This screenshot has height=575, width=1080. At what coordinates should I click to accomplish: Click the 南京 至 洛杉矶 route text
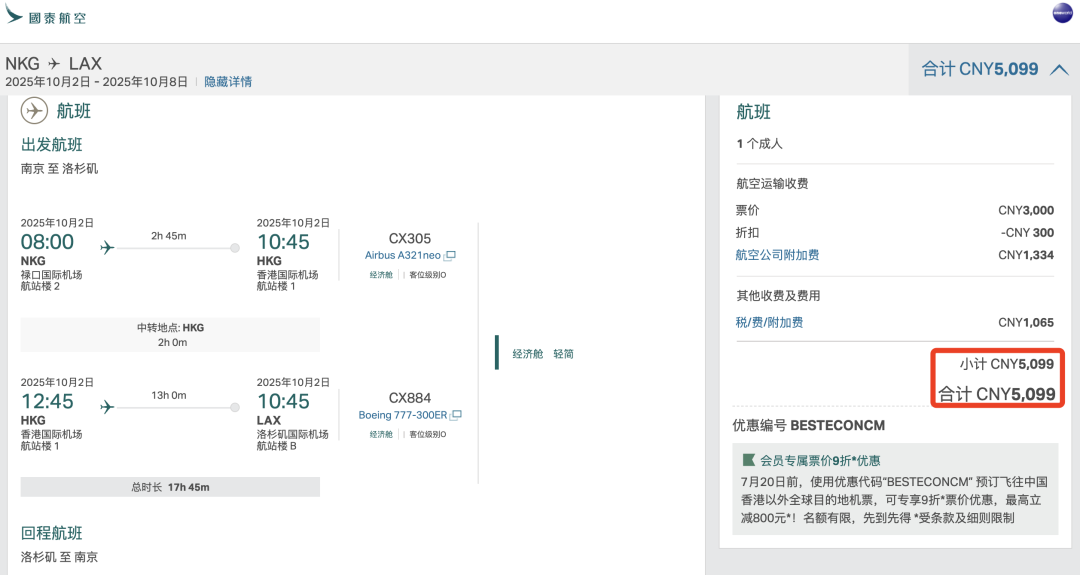coord(59,169)
